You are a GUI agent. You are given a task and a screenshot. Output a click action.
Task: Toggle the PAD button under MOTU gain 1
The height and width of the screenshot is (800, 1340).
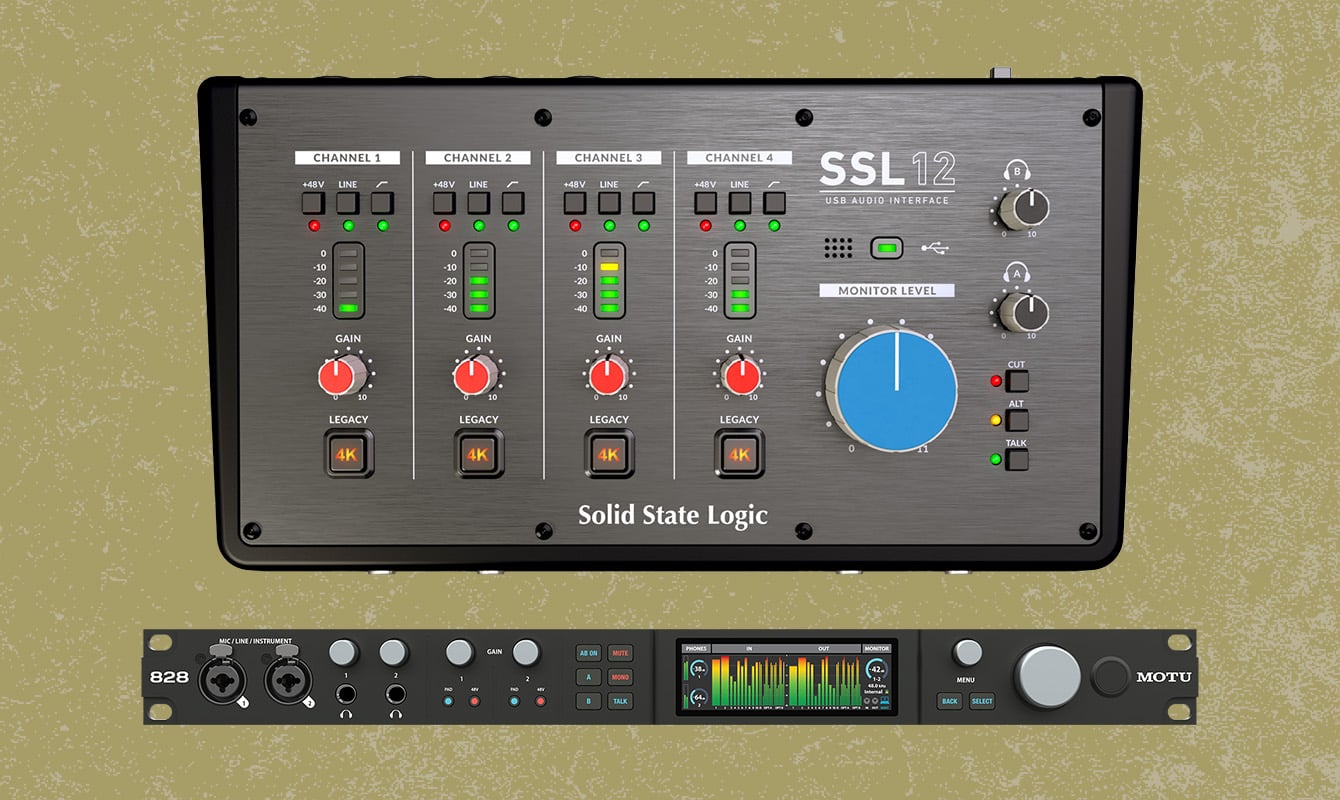[x=447, y=701]
